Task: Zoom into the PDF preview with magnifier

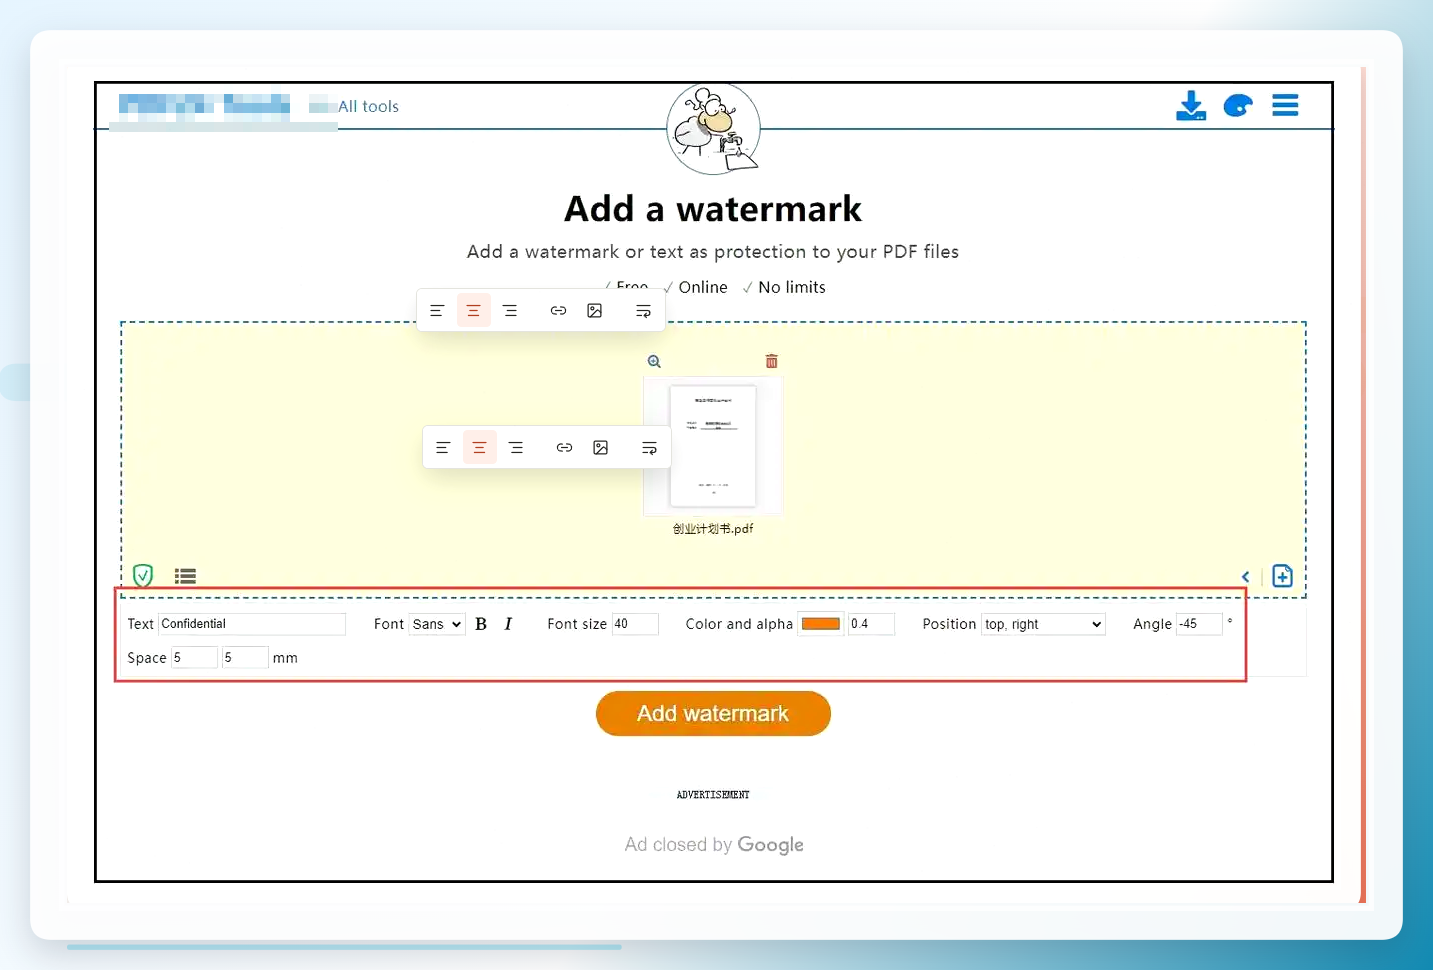Action: (654, 362)
